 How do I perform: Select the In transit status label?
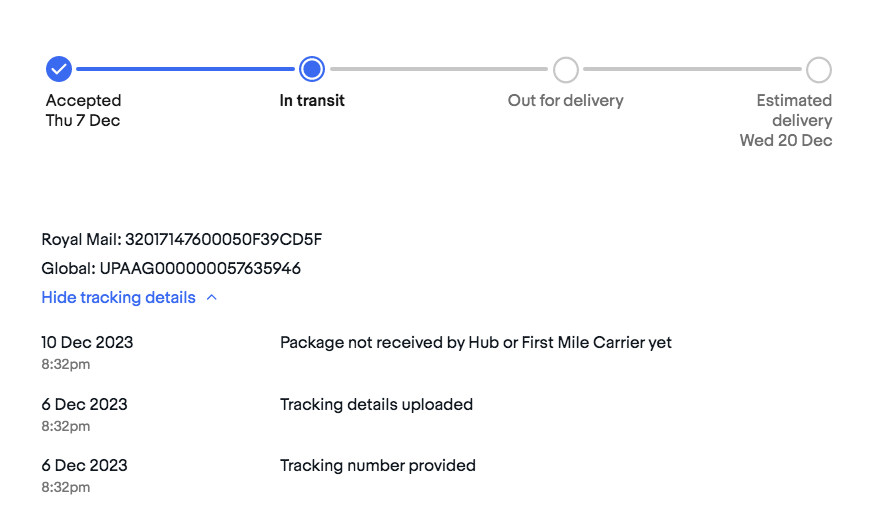click(312, 100)
